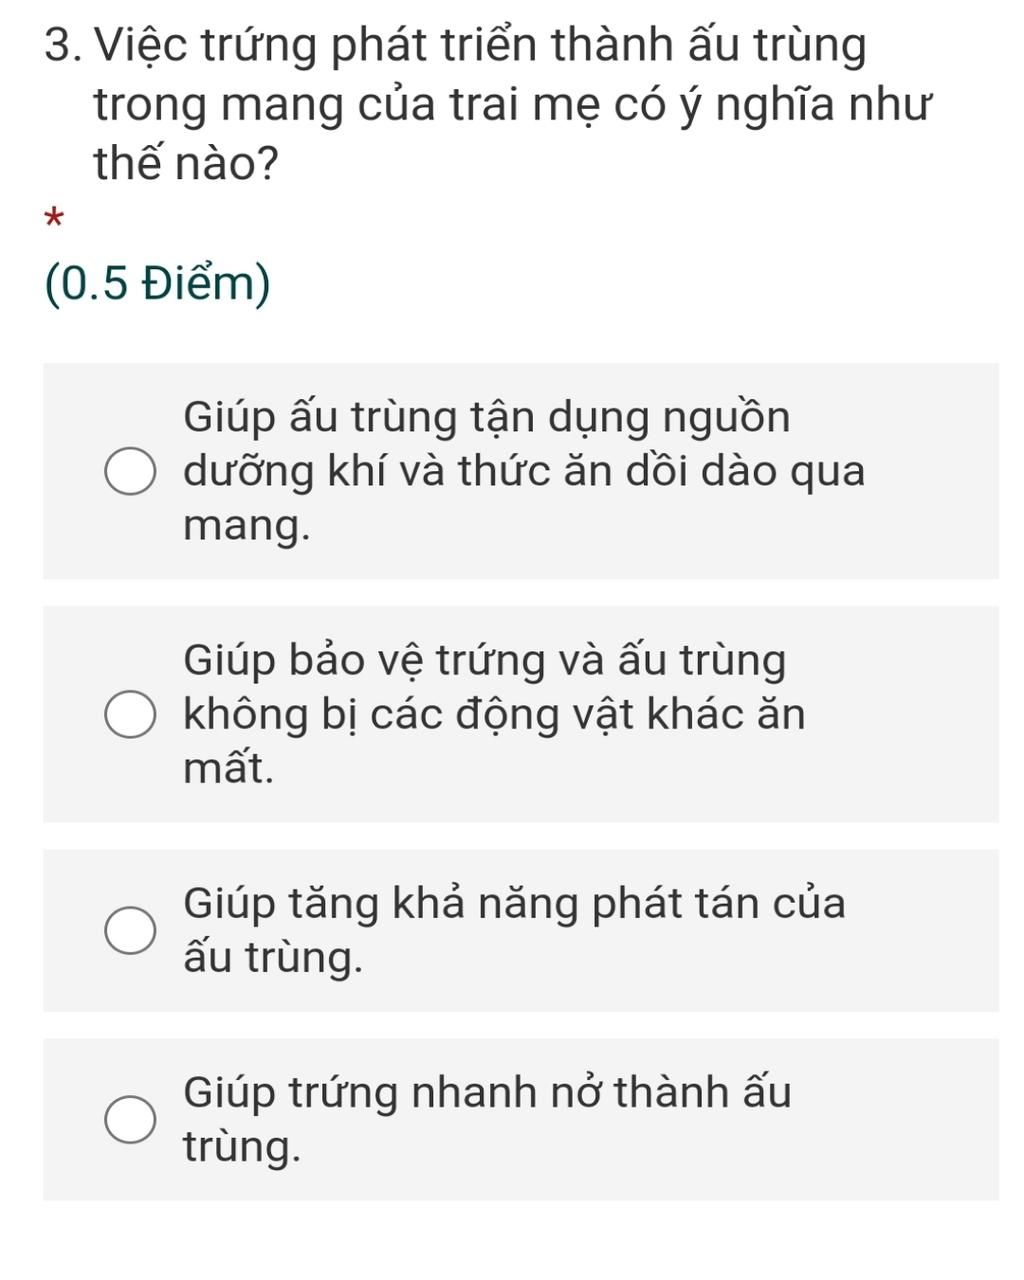The height and width of the screenshot is (1280, 1024).
Task: Click 'trùng.' on the last option's second line
Action: click(x=243, y=1147)
